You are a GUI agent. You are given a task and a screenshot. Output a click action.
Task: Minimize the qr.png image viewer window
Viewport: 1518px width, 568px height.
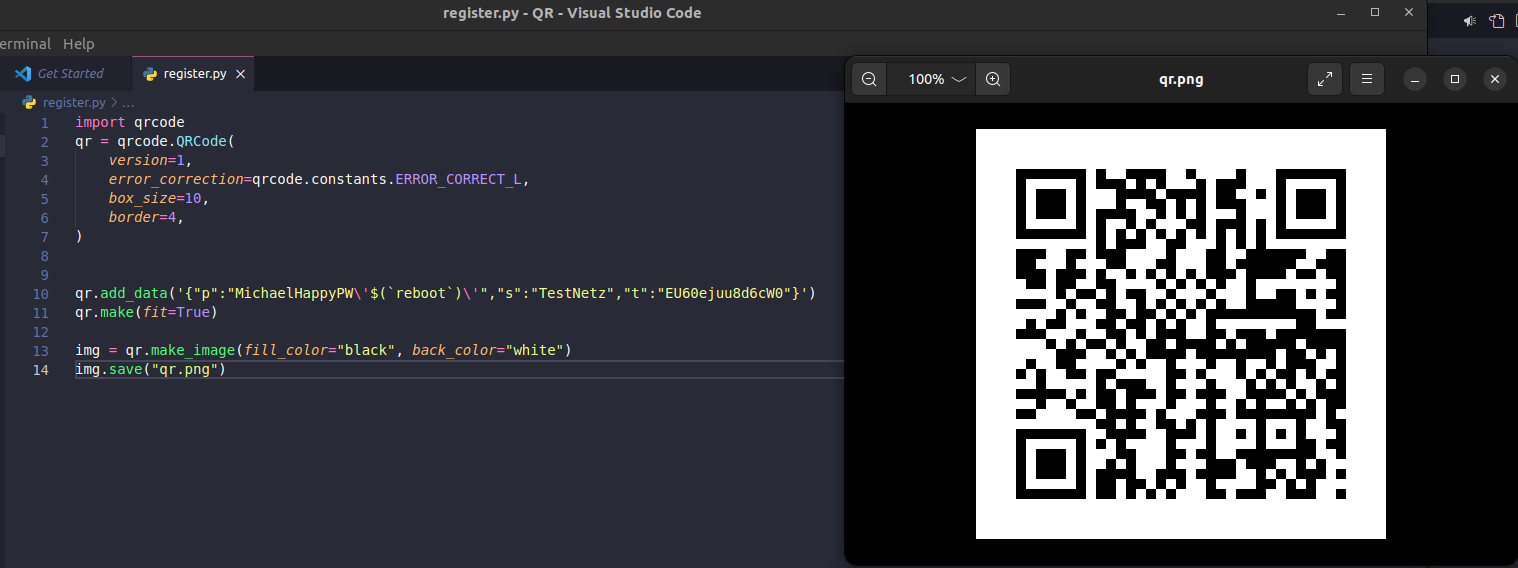(x=1415, y=79)
